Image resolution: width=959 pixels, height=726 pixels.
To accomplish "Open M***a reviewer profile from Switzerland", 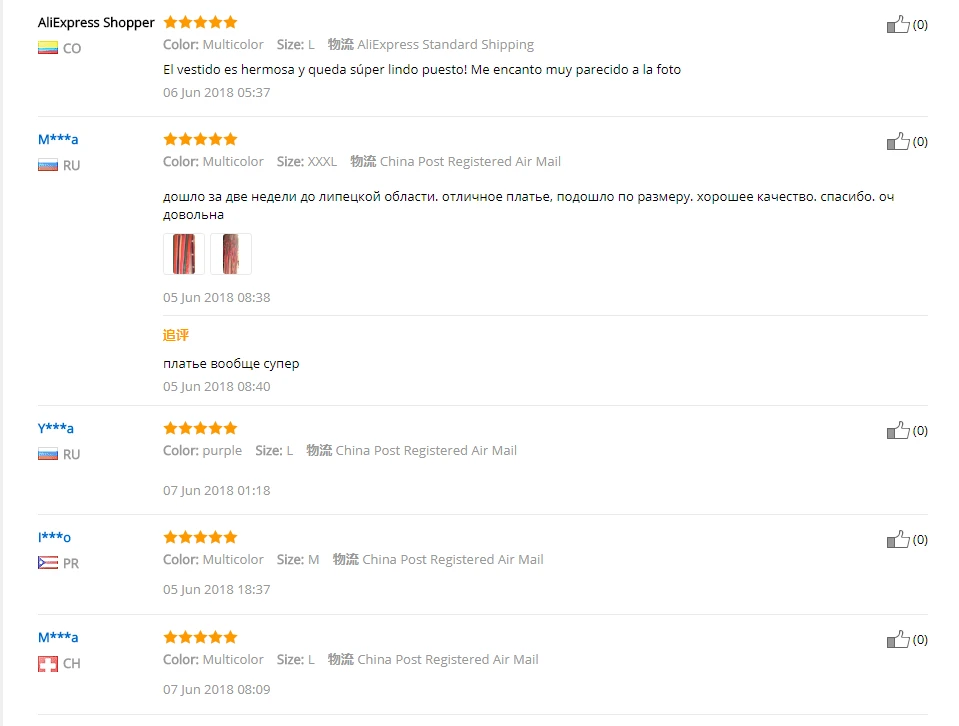I will pos(58,637).
